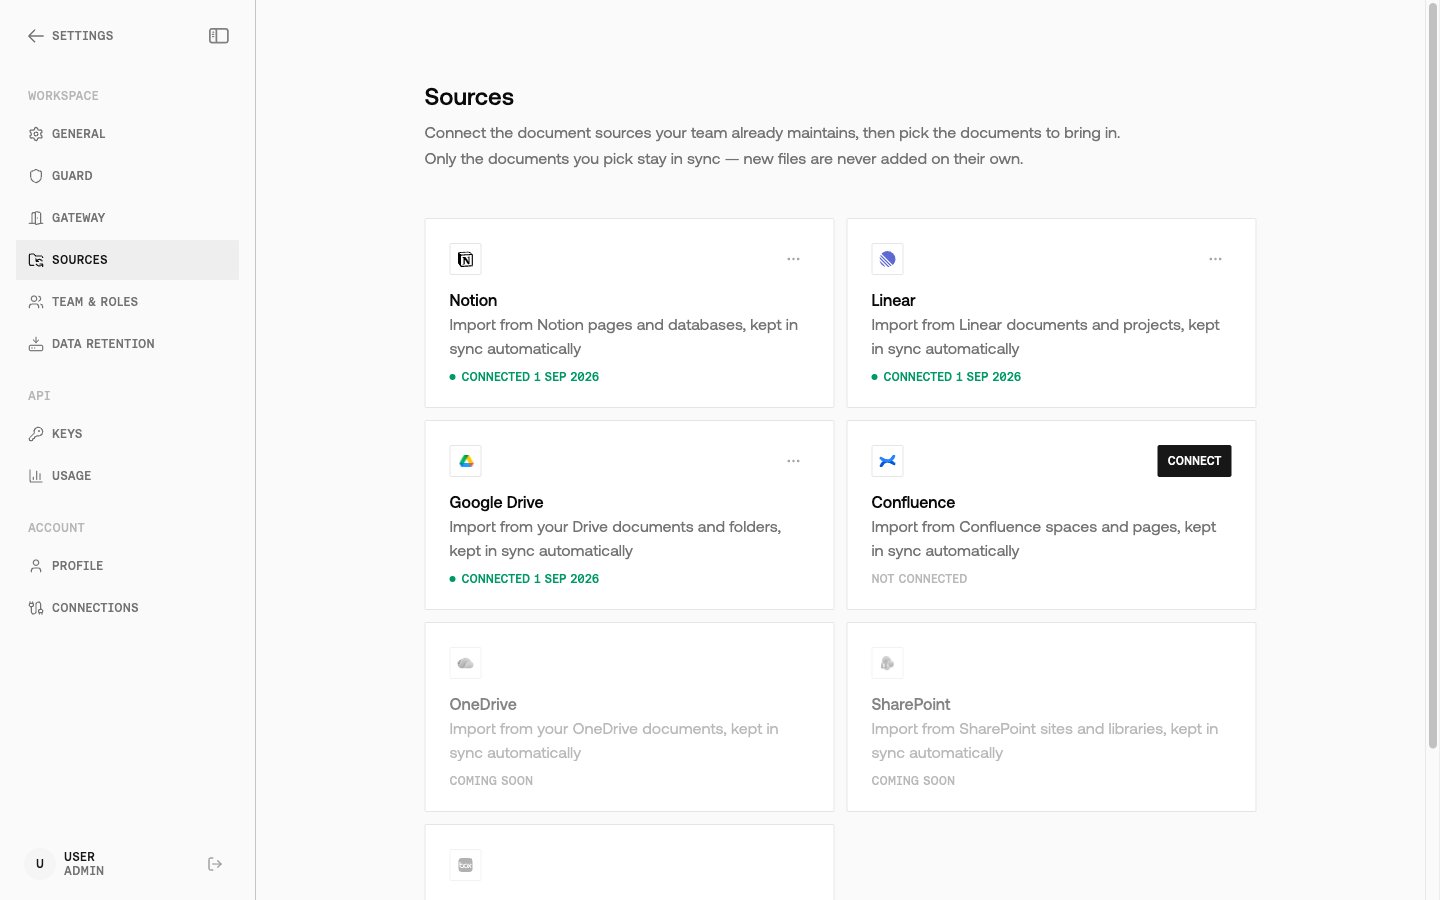Connect the Confluence source

(1194, 461)
